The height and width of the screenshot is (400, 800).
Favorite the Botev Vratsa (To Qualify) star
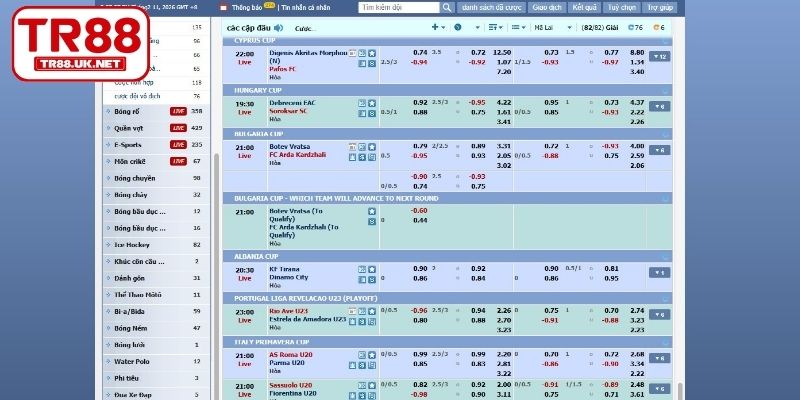372,211
